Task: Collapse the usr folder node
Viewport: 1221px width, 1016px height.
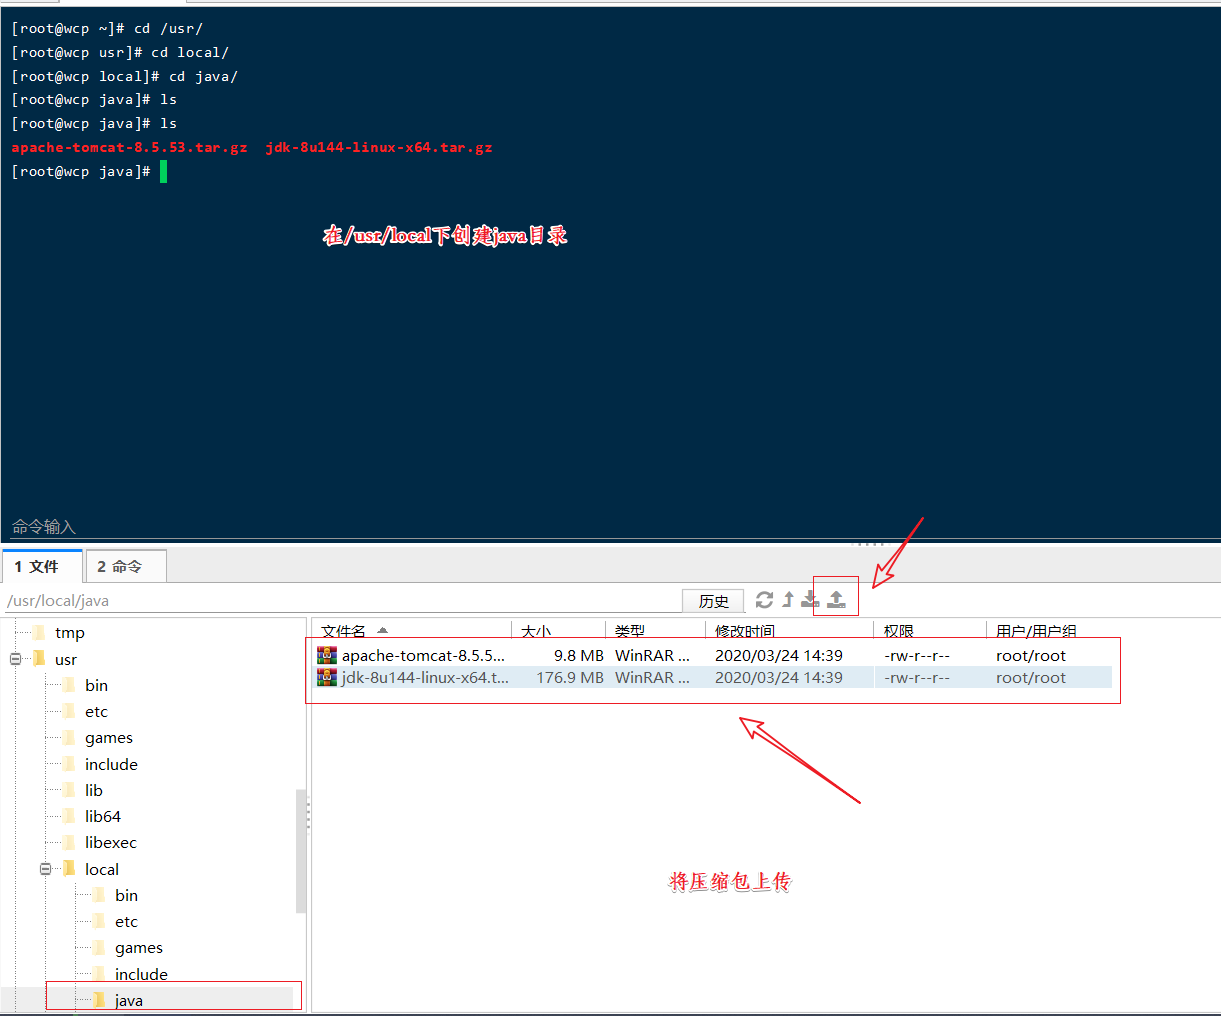Action: (15, 659)
